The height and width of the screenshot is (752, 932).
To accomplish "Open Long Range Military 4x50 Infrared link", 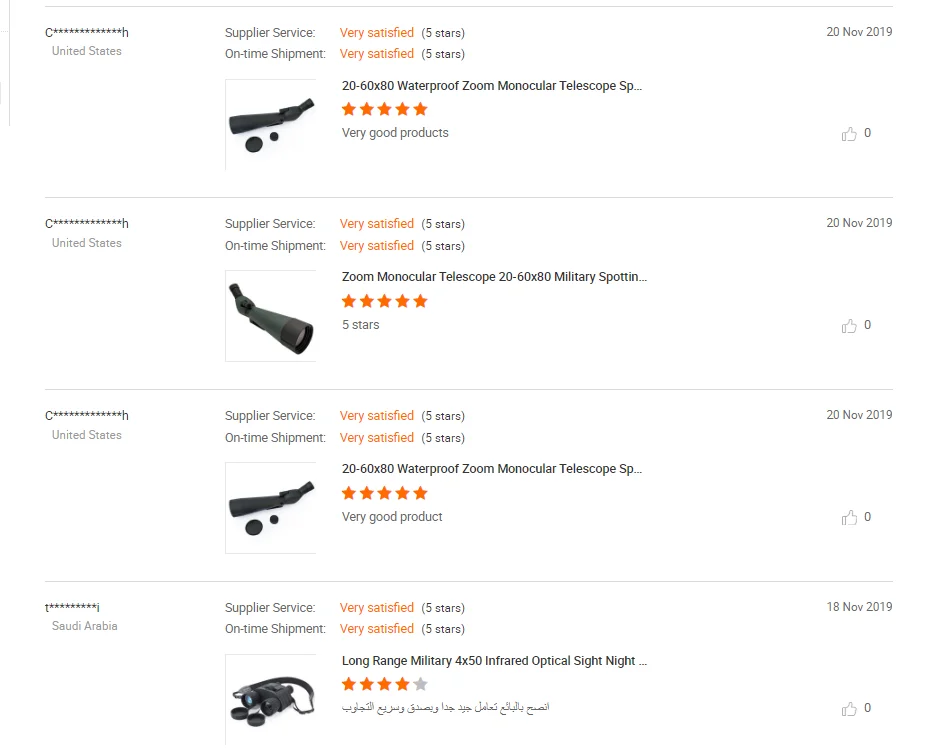I will pos(494,661).
